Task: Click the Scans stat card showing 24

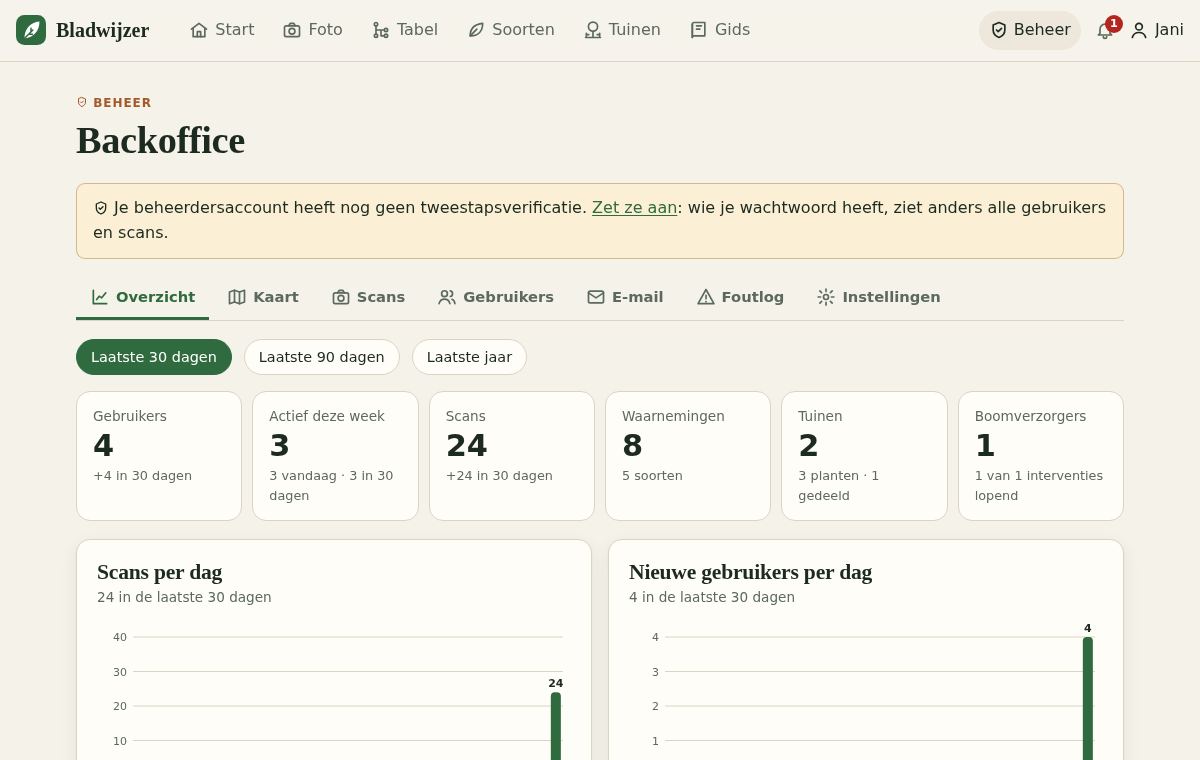Action: 512,456
